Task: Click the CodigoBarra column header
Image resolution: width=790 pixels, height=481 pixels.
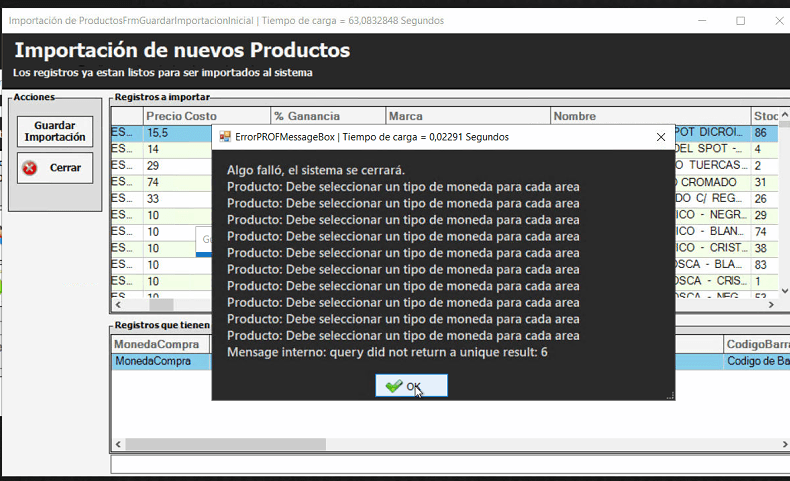Action: pos(755,344)
